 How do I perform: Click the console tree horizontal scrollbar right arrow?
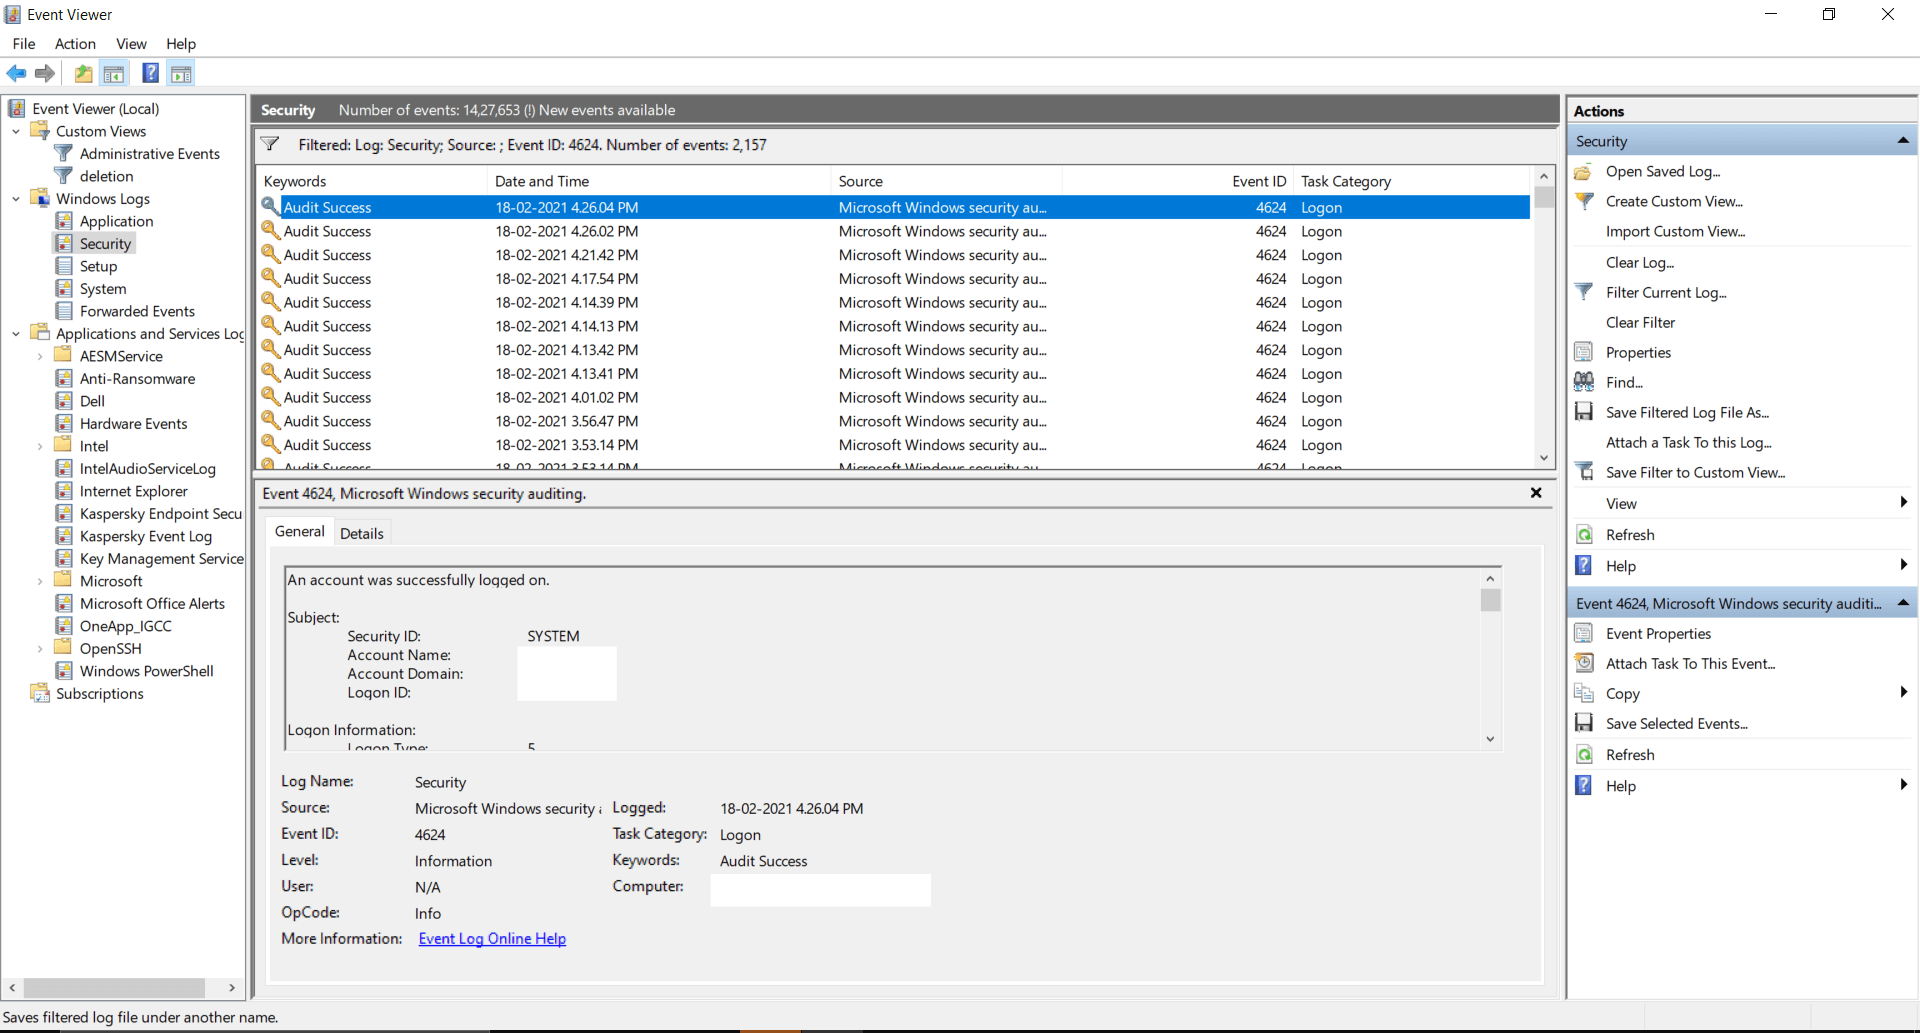[x=232, y=988]
